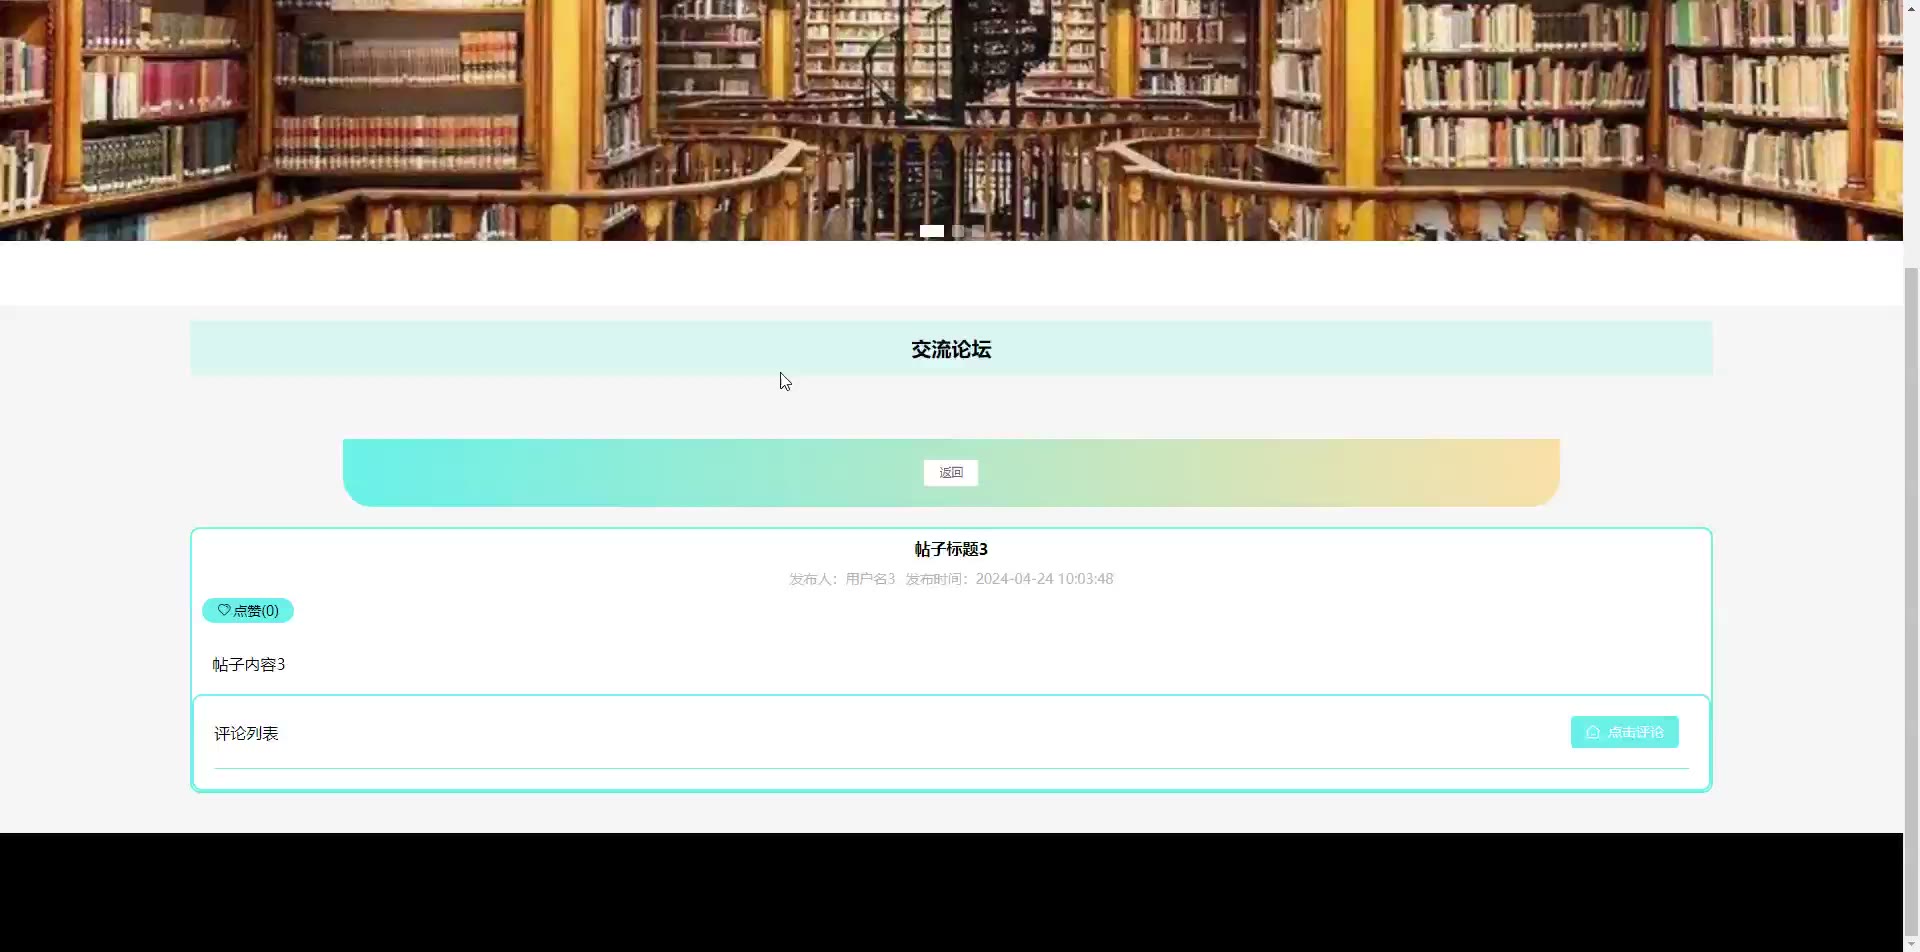Click the 评论列表 label
The width and height of the screenshot is (1920, 952).
(246, 734)
